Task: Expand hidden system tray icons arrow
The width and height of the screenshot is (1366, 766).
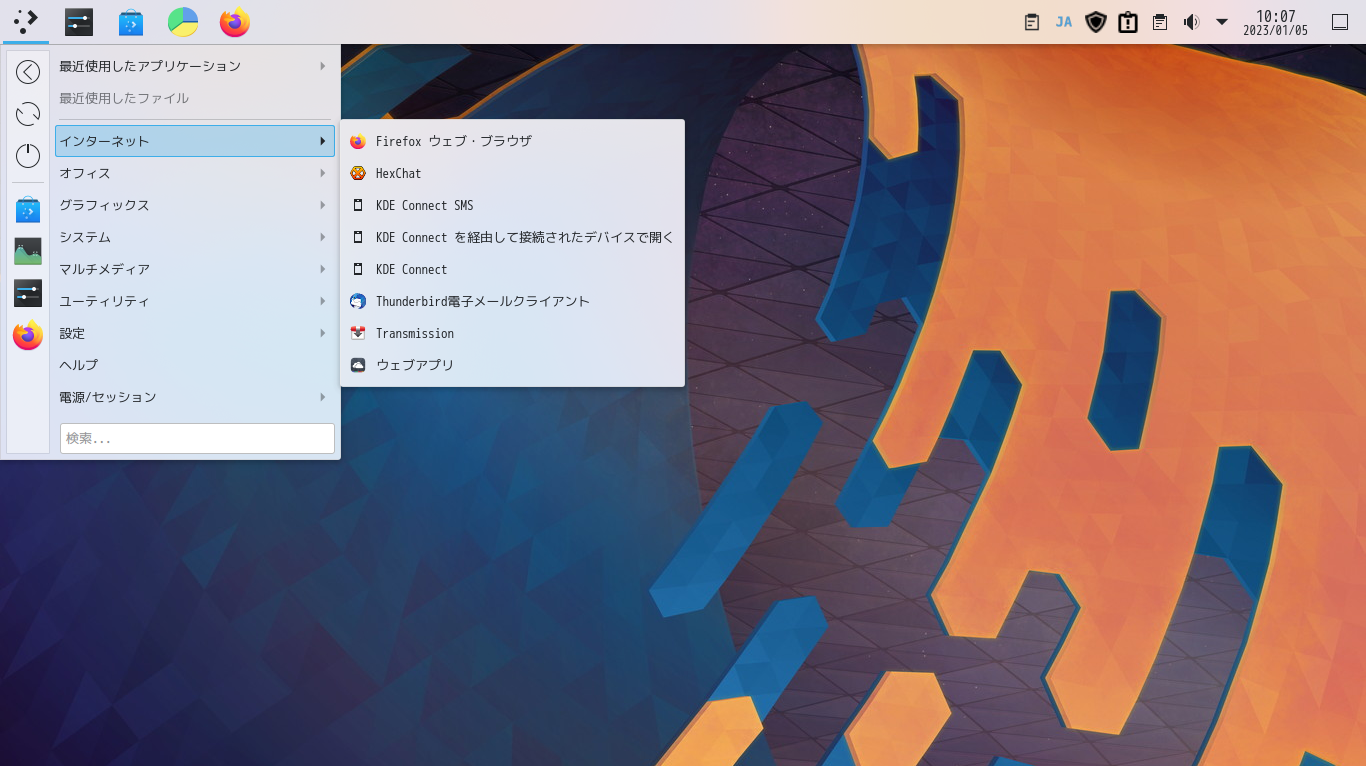Action: 1222,22
